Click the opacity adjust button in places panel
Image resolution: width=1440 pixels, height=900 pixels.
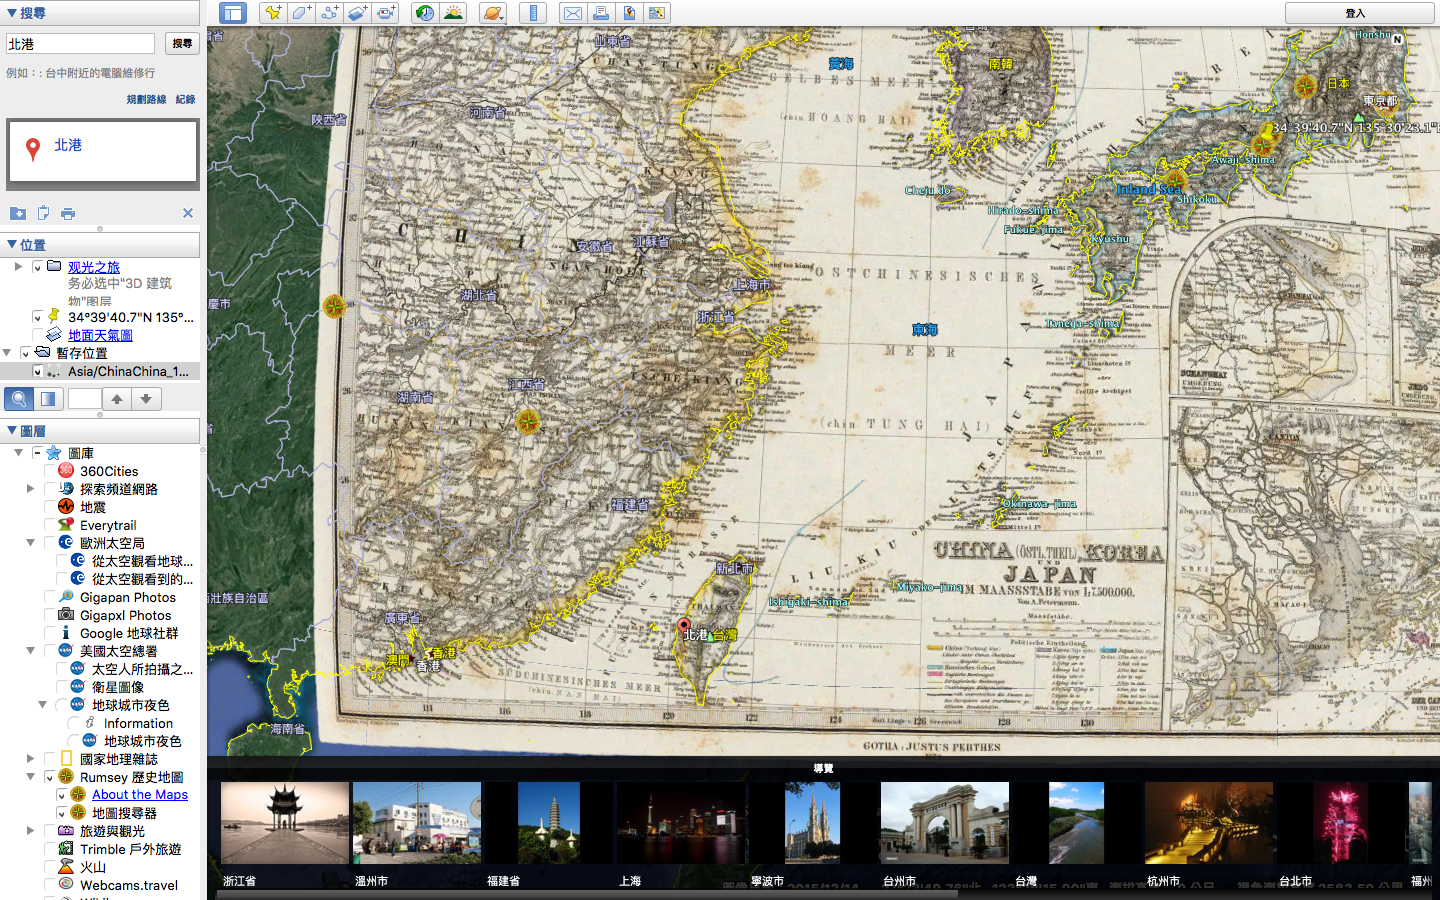(x=48, y=399)
